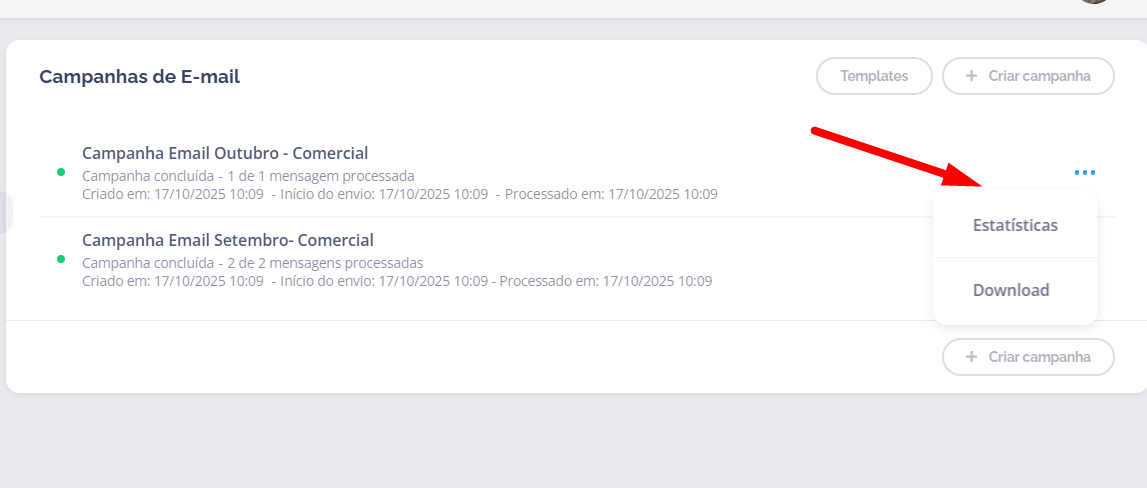Click the plus icon in bottom Criar campanha
1147x488 pixels.
(971, 357)
